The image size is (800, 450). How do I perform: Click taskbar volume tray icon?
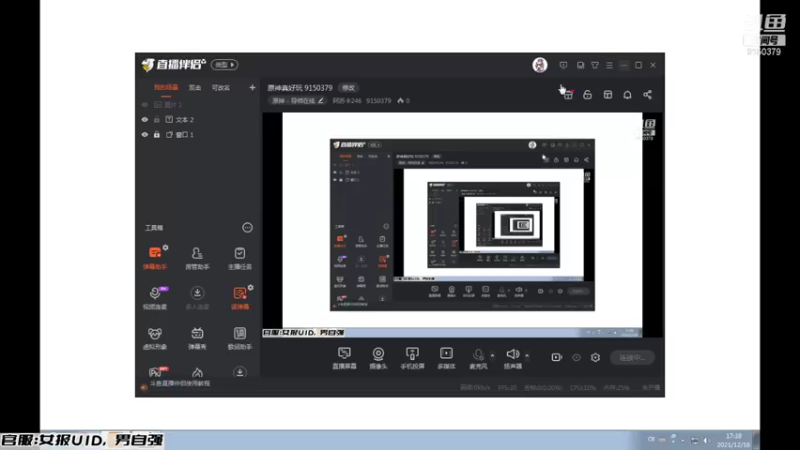707,440
